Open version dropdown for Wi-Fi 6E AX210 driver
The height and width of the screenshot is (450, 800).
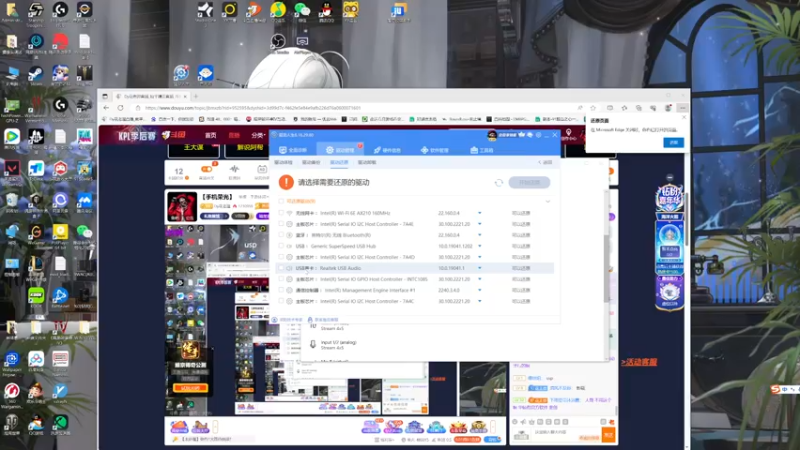[x=480, y=213]
